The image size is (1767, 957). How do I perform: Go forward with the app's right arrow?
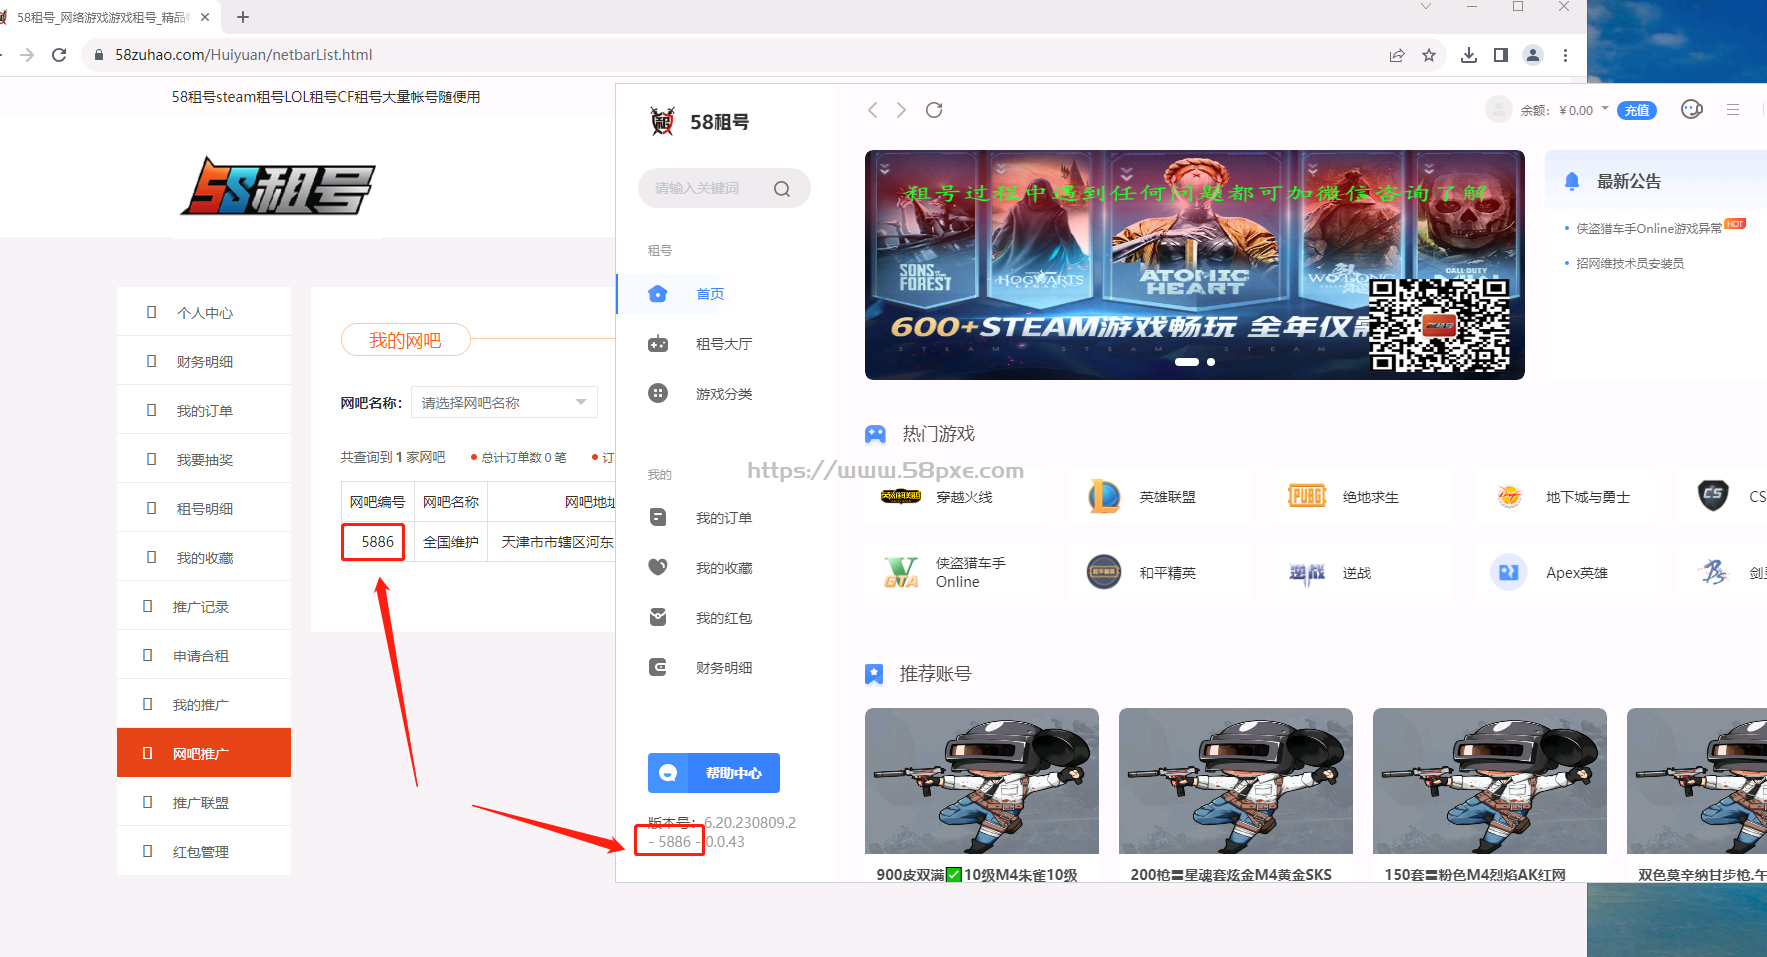901,110
